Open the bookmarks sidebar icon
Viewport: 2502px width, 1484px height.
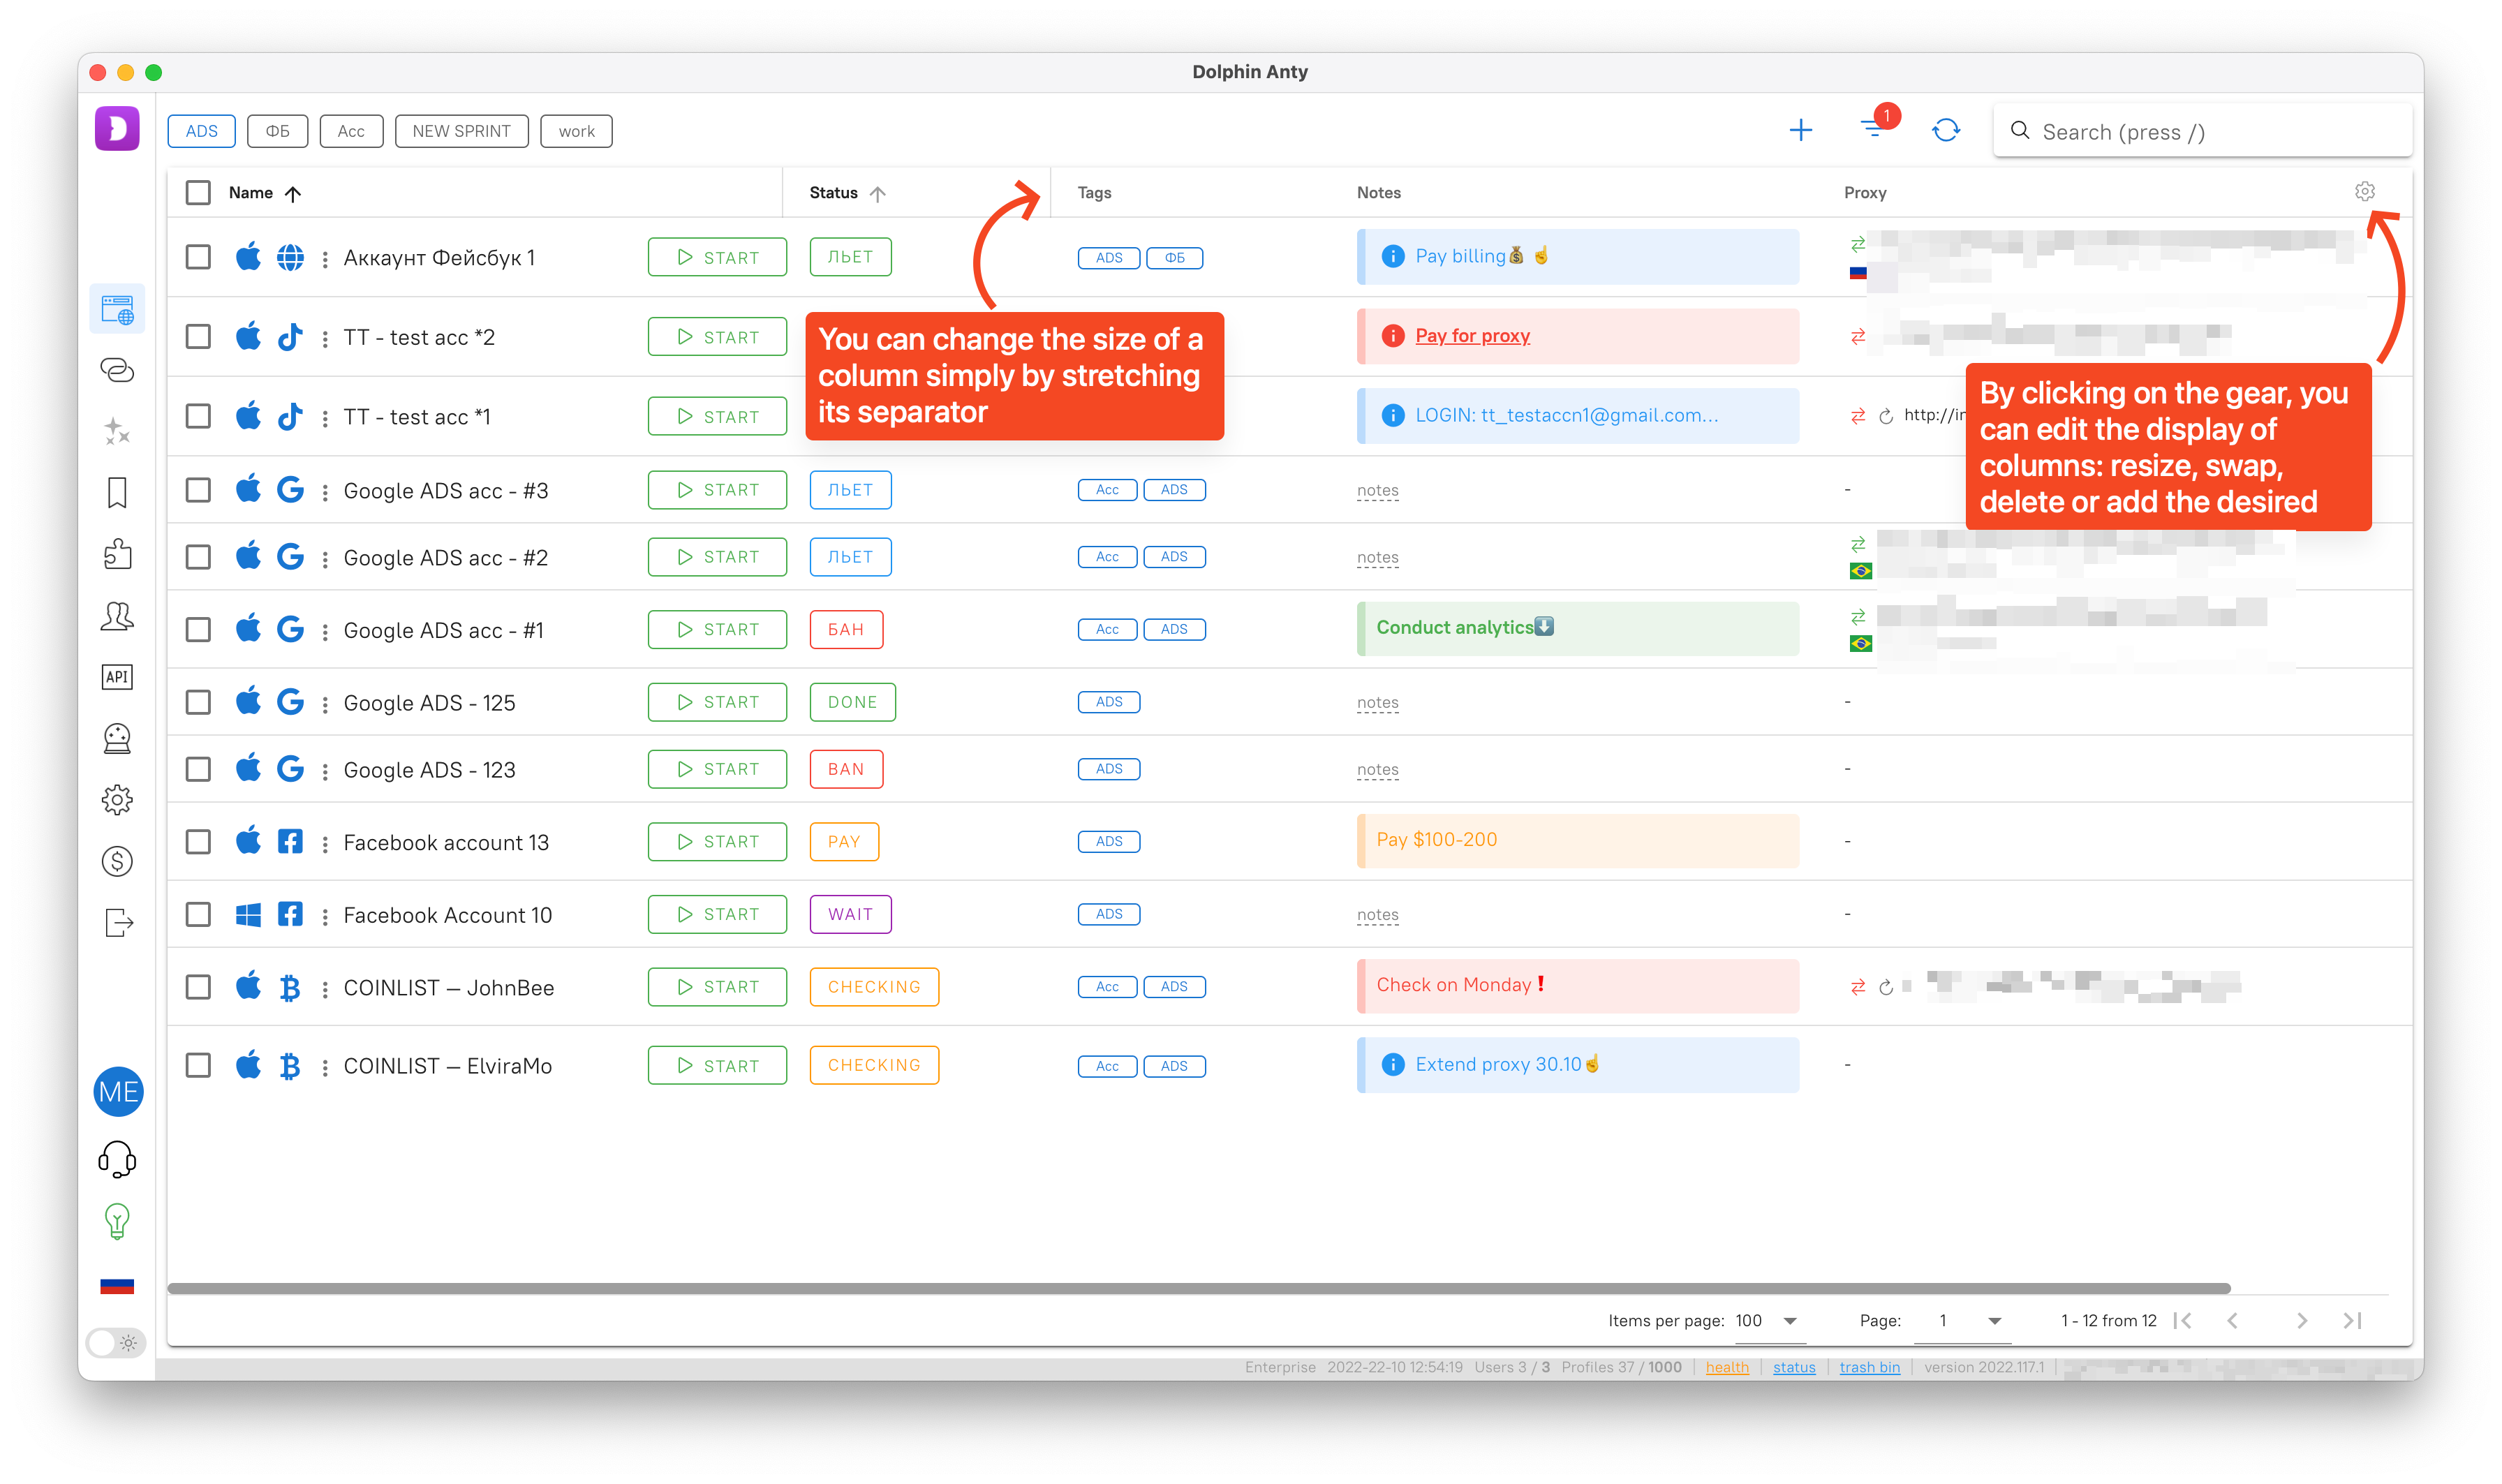117,492
